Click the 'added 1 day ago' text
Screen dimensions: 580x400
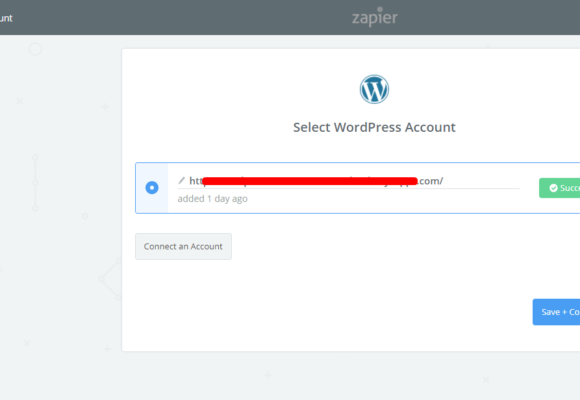[212, 199]
